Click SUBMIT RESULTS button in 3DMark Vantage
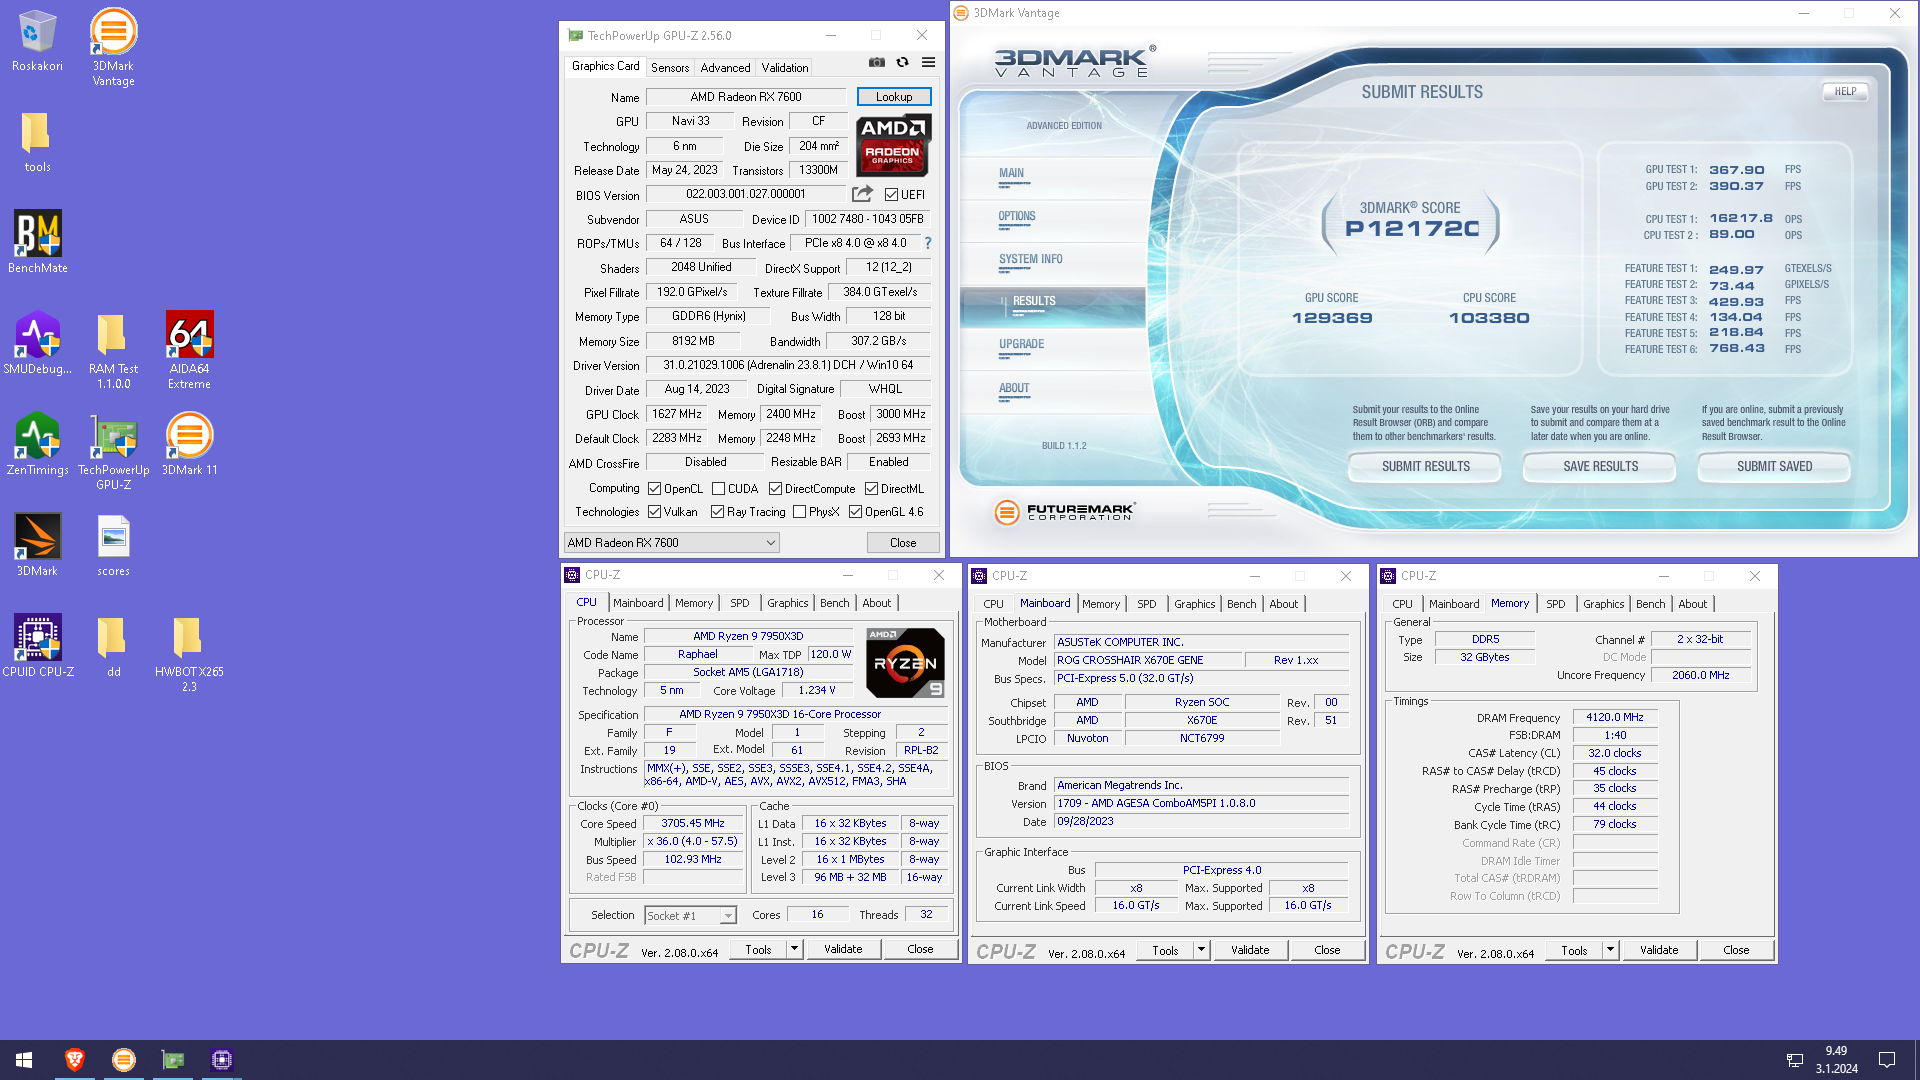The height and width of the screenshot is (1080, 1920). click(x=1425, y=466)
